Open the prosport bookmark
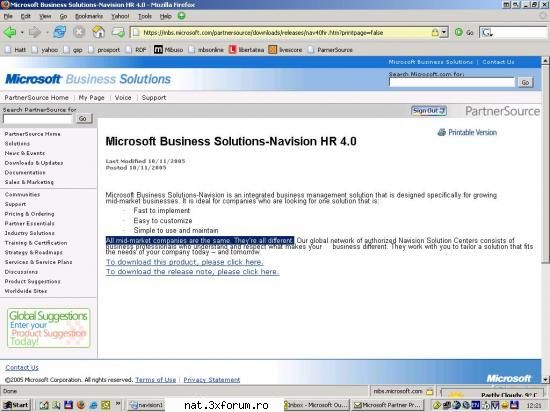 (x=104, y=50)
